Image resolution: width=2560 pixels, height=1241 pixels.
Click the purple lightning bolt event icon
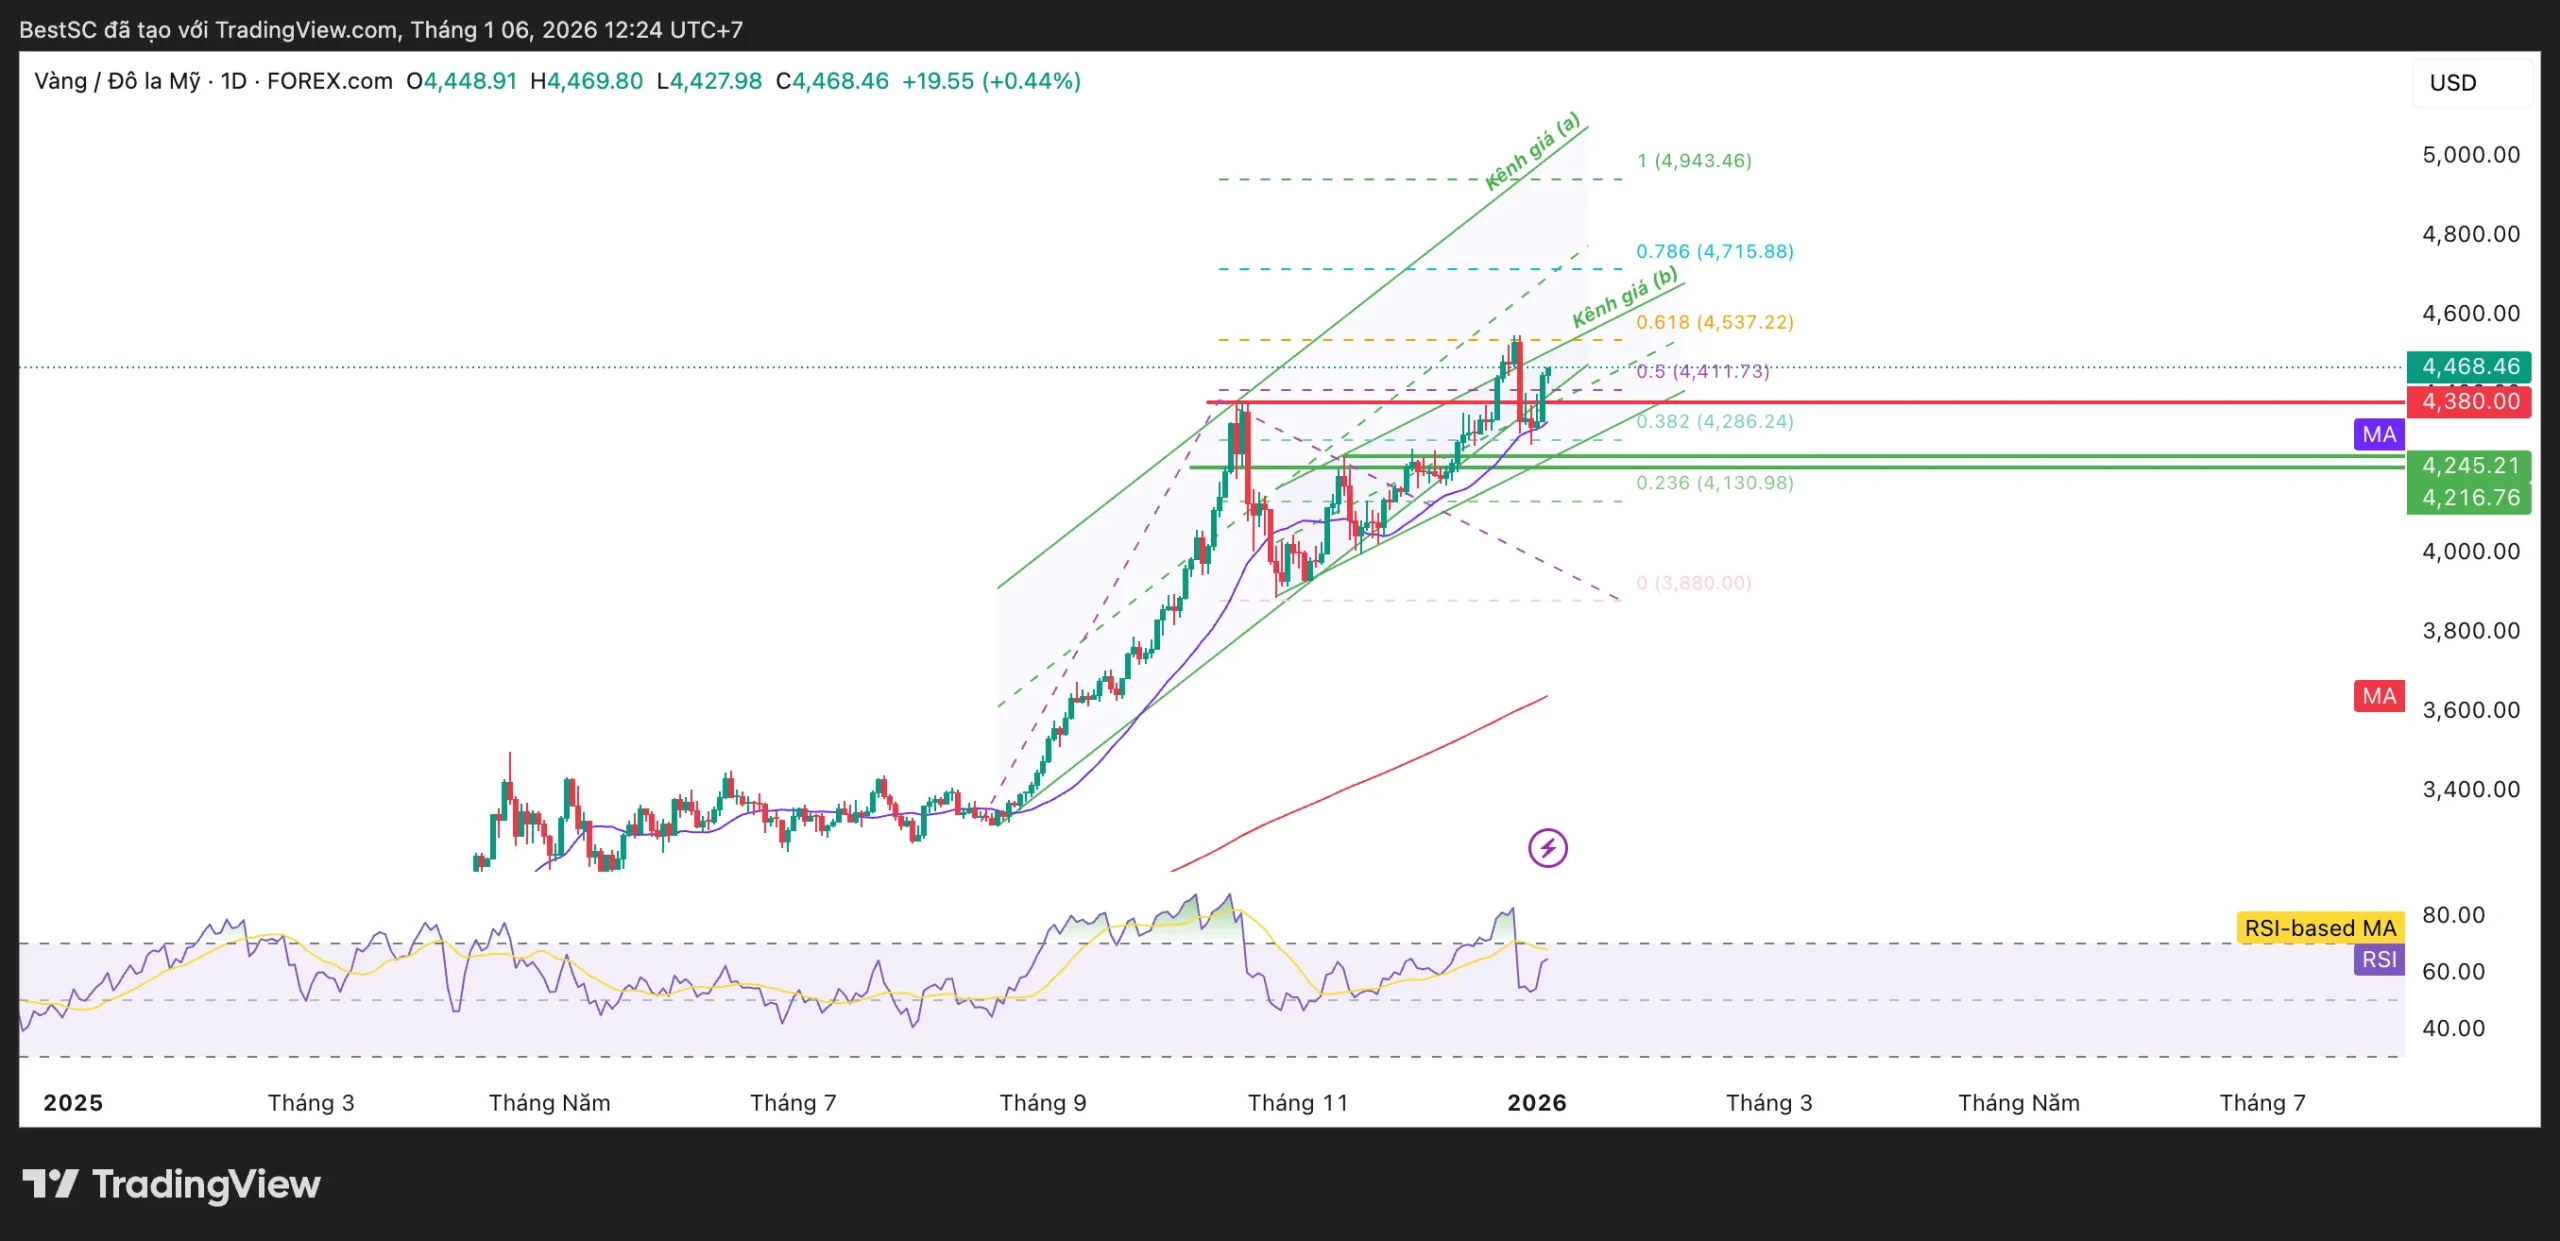pyautogui.click(x=1547, y=849)
